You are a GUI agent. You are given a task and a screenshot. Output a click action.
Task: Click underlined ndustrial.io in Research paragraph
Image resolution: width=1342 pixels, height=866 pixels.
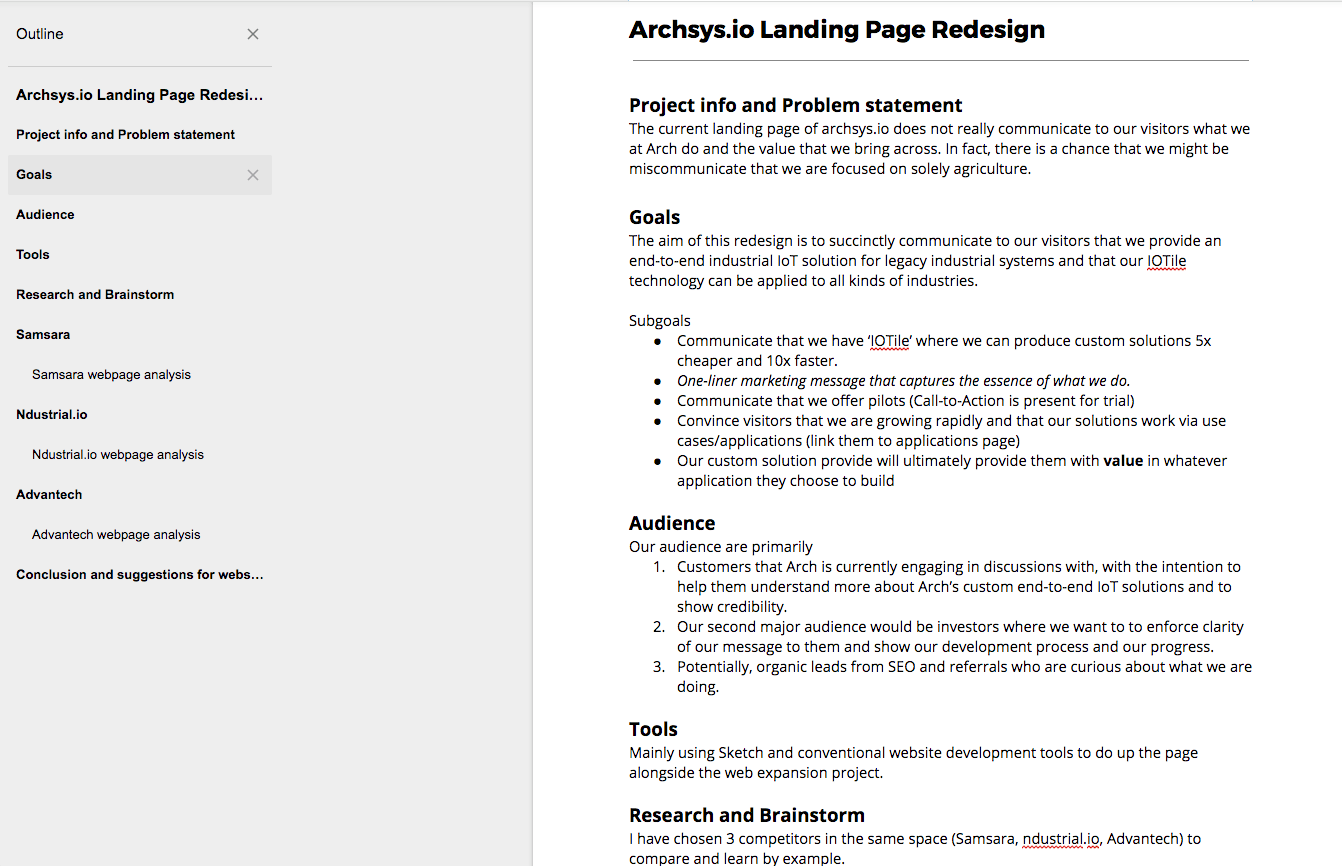click(x=1061, y=839)
